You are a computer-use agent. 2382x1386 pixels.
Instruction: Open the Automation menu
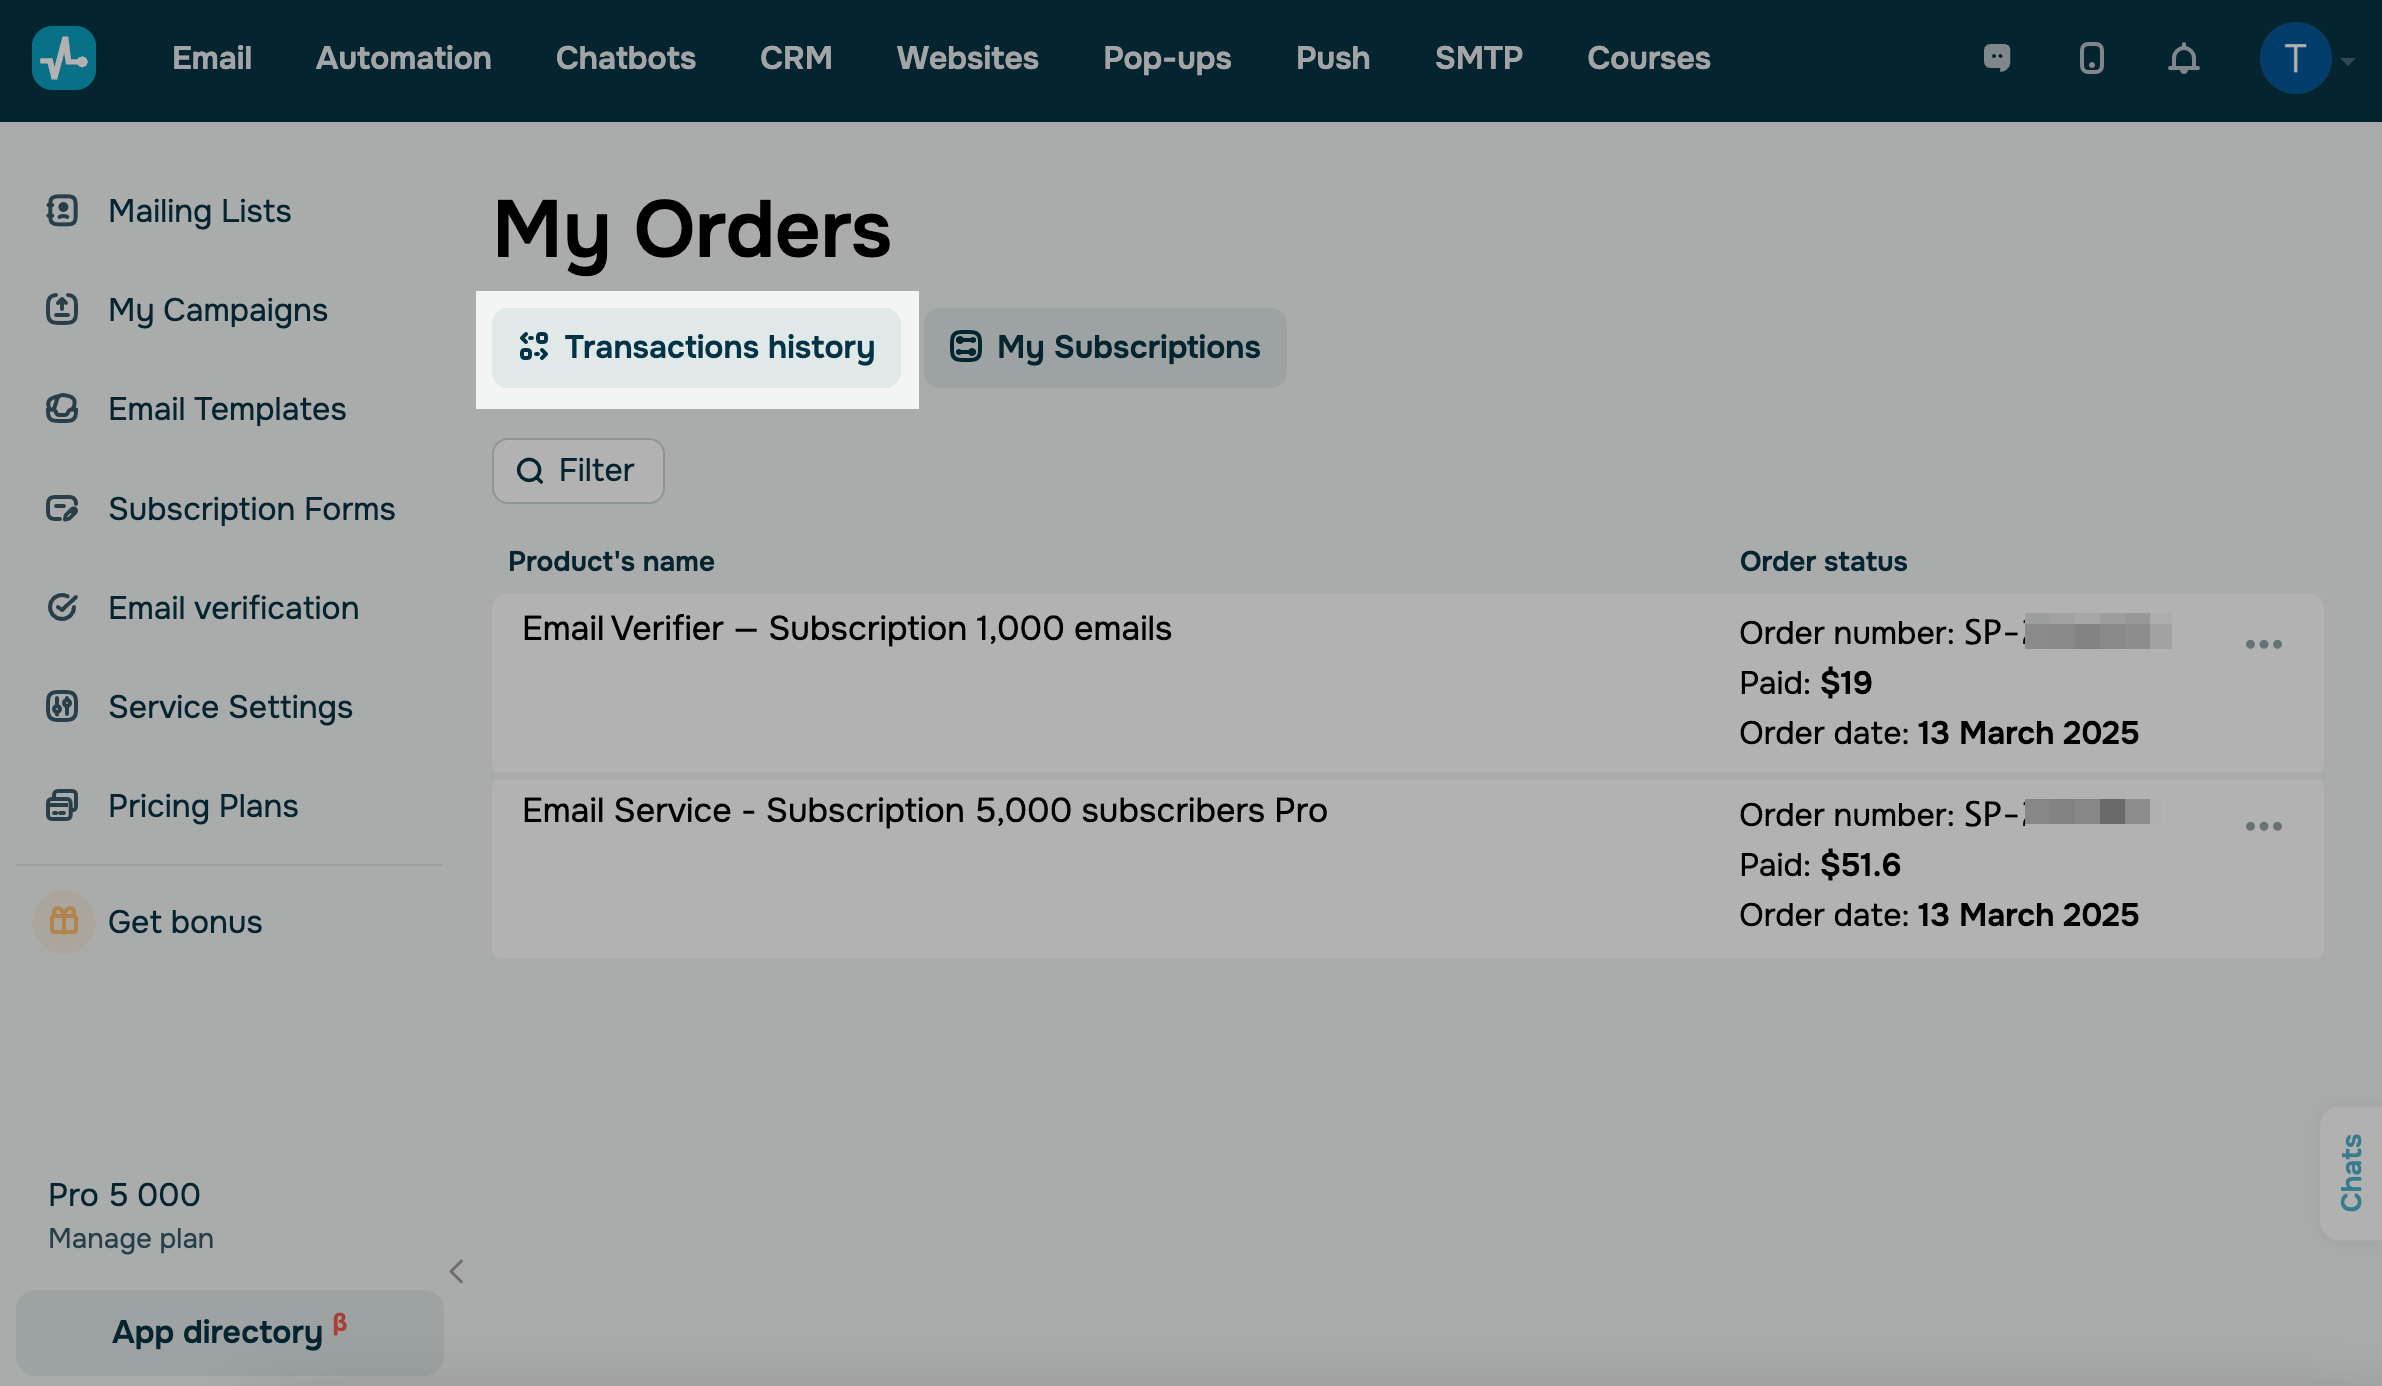point(403,58)
